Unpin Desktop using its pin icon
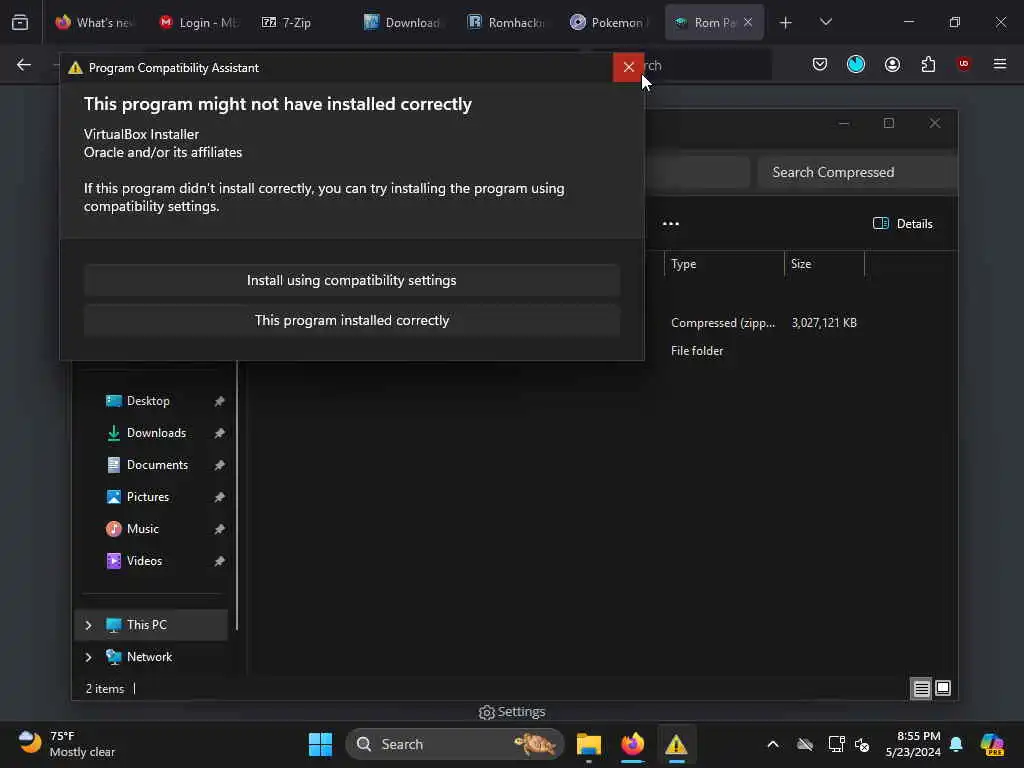 (x=219, y=401)
